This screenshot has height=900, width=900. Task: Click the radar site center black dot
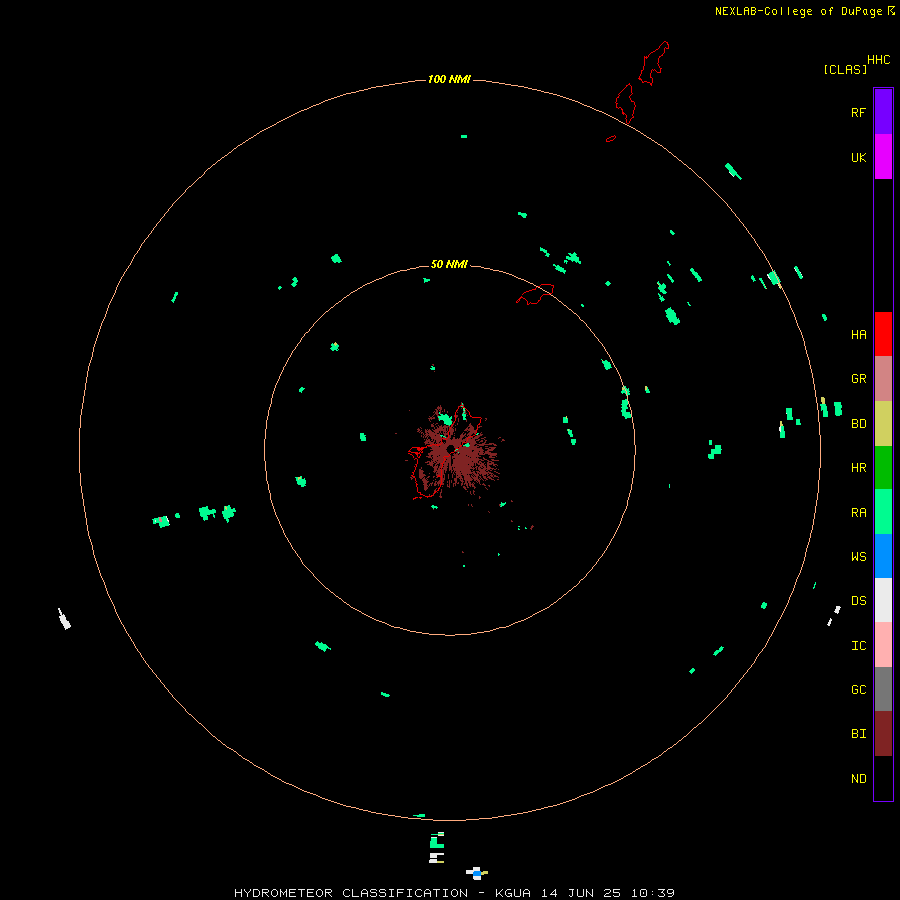coord(451,449)
